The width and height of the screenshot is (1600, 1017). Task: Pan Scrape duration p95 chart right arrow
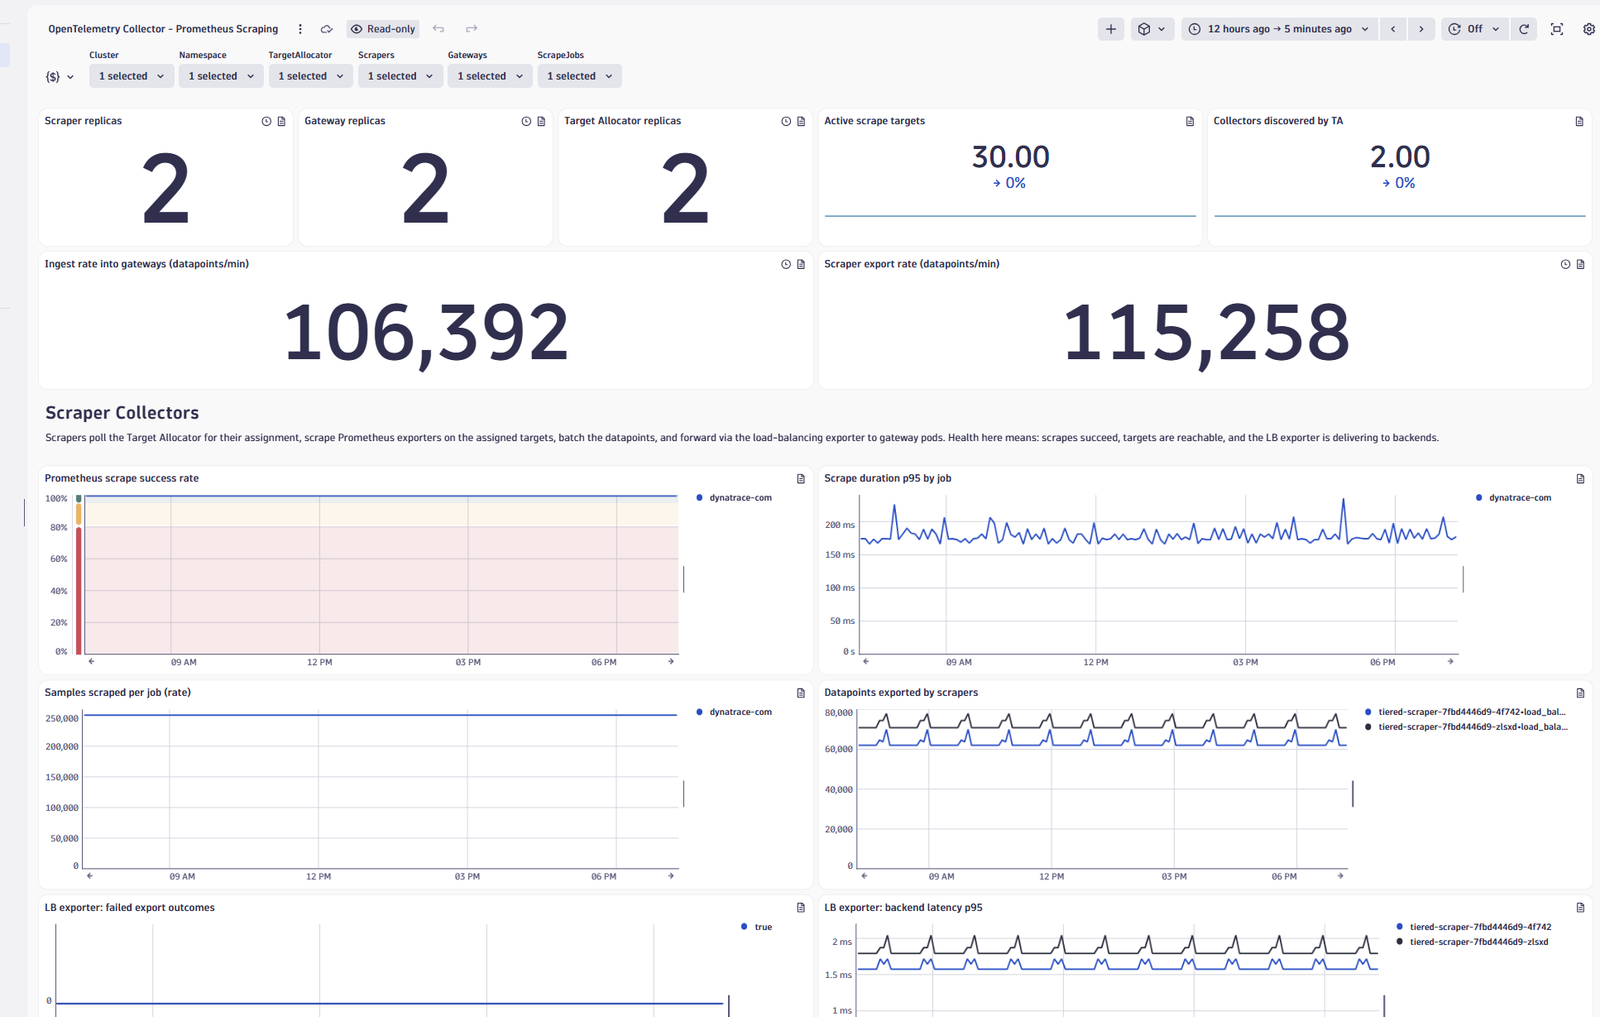[1450, 661]
